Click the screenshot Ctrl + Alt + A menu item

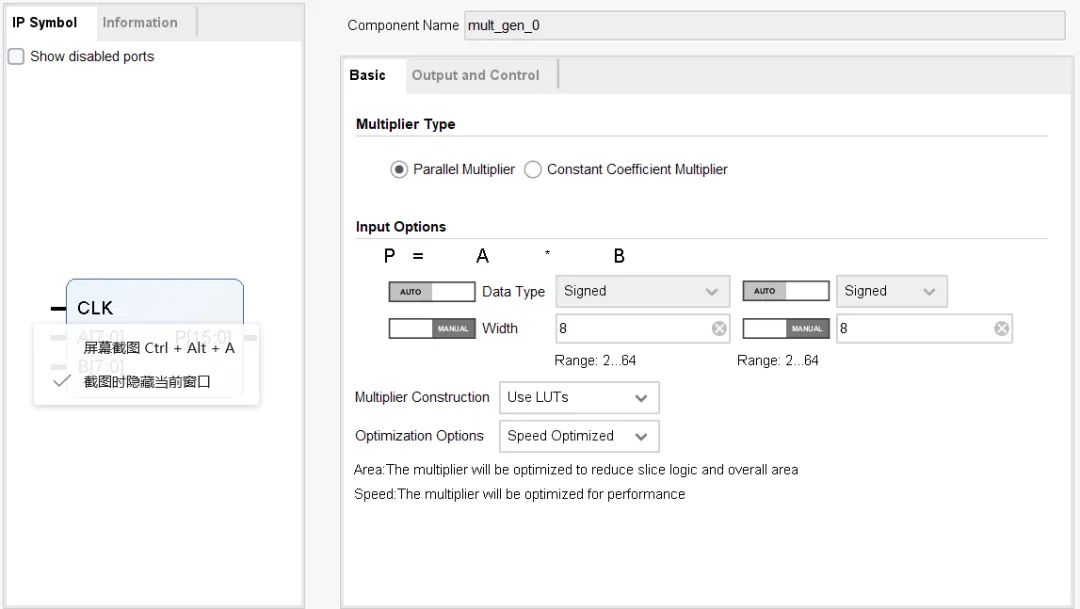coord(158,348)
